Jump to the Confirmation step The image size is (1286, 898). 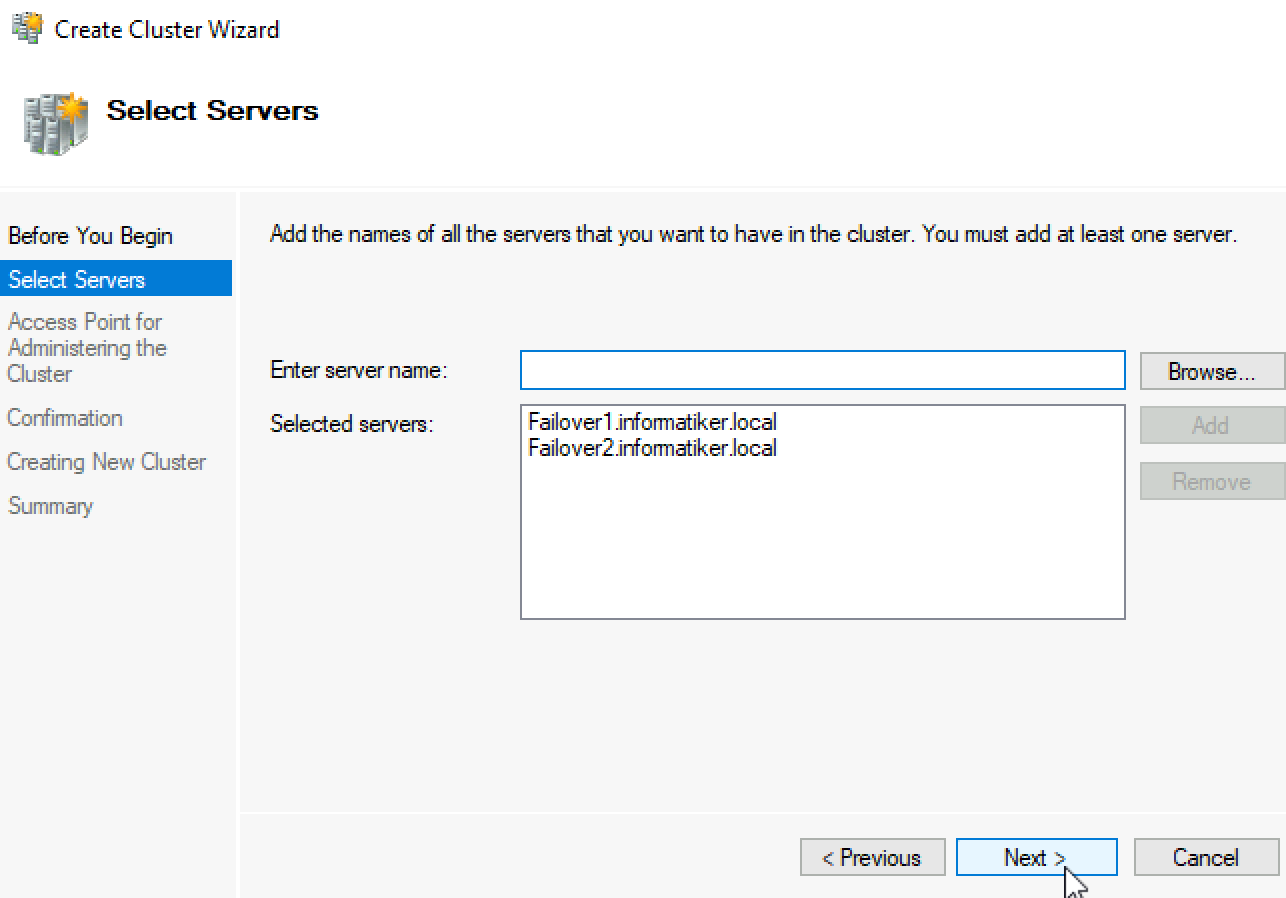click(x=65, y=418)
